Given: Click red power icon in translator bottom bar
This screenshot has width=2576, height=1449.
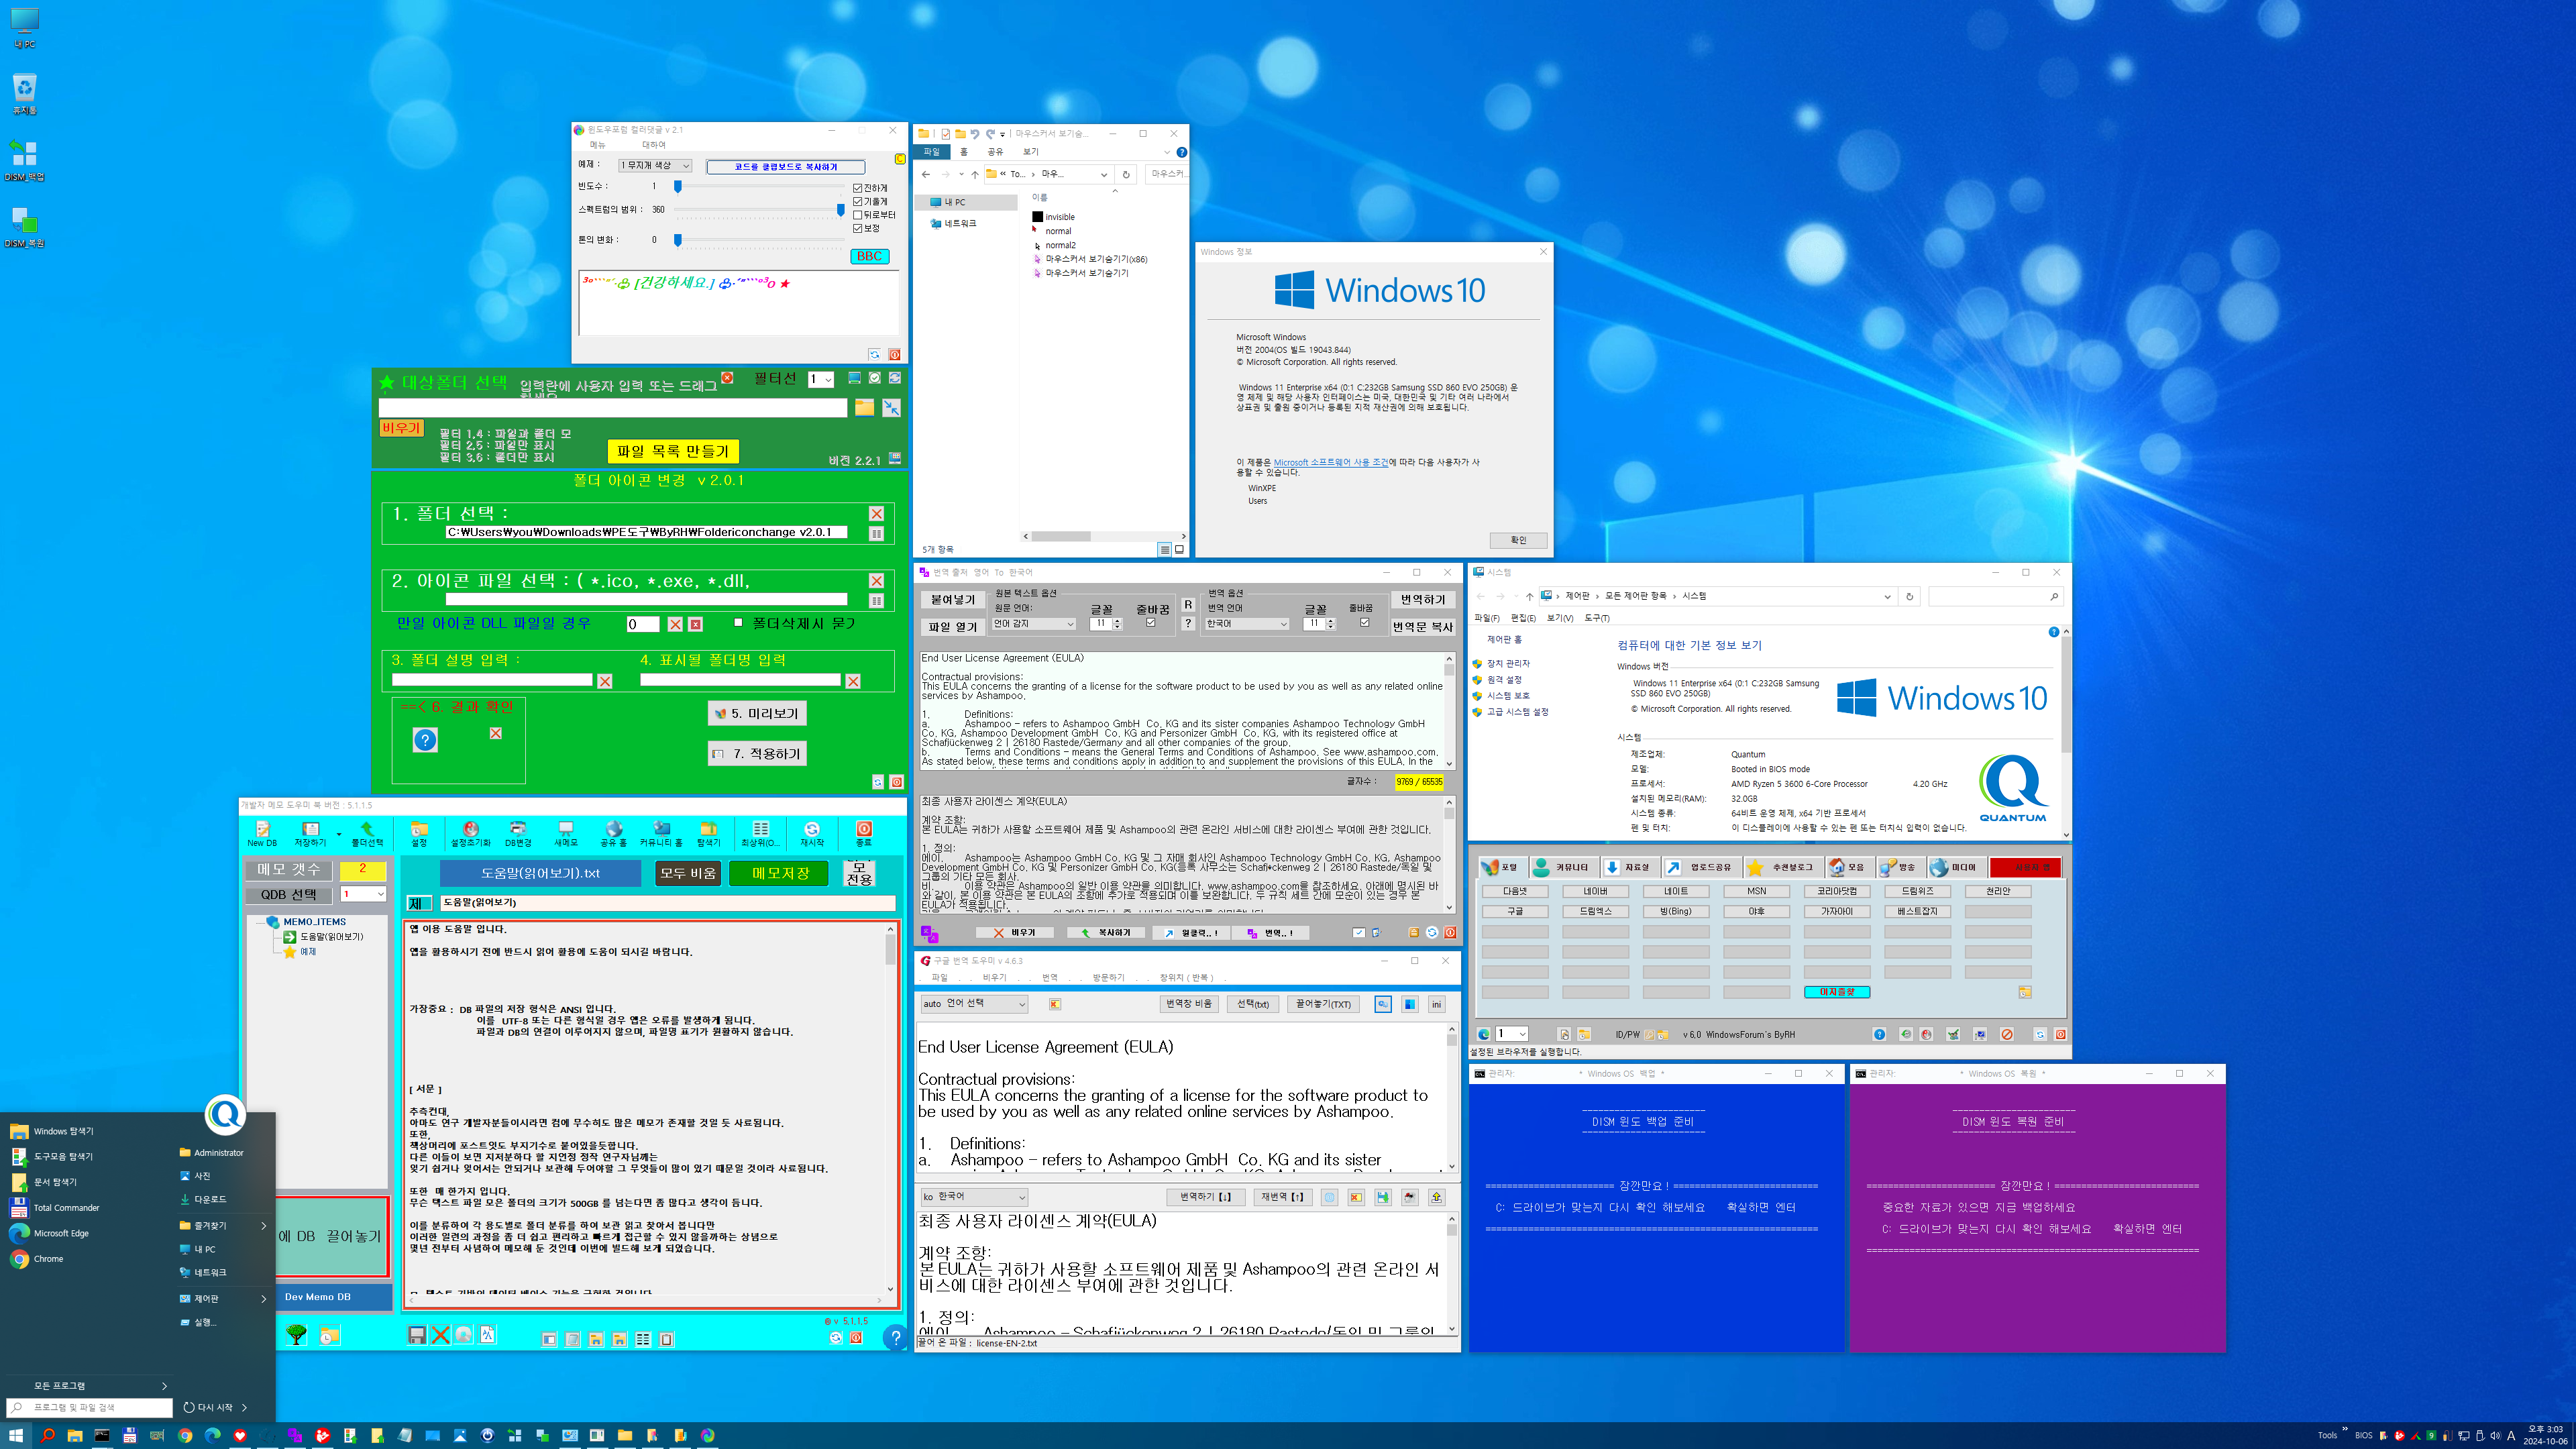Looking at the screenshot, I should pos(1450,932).
